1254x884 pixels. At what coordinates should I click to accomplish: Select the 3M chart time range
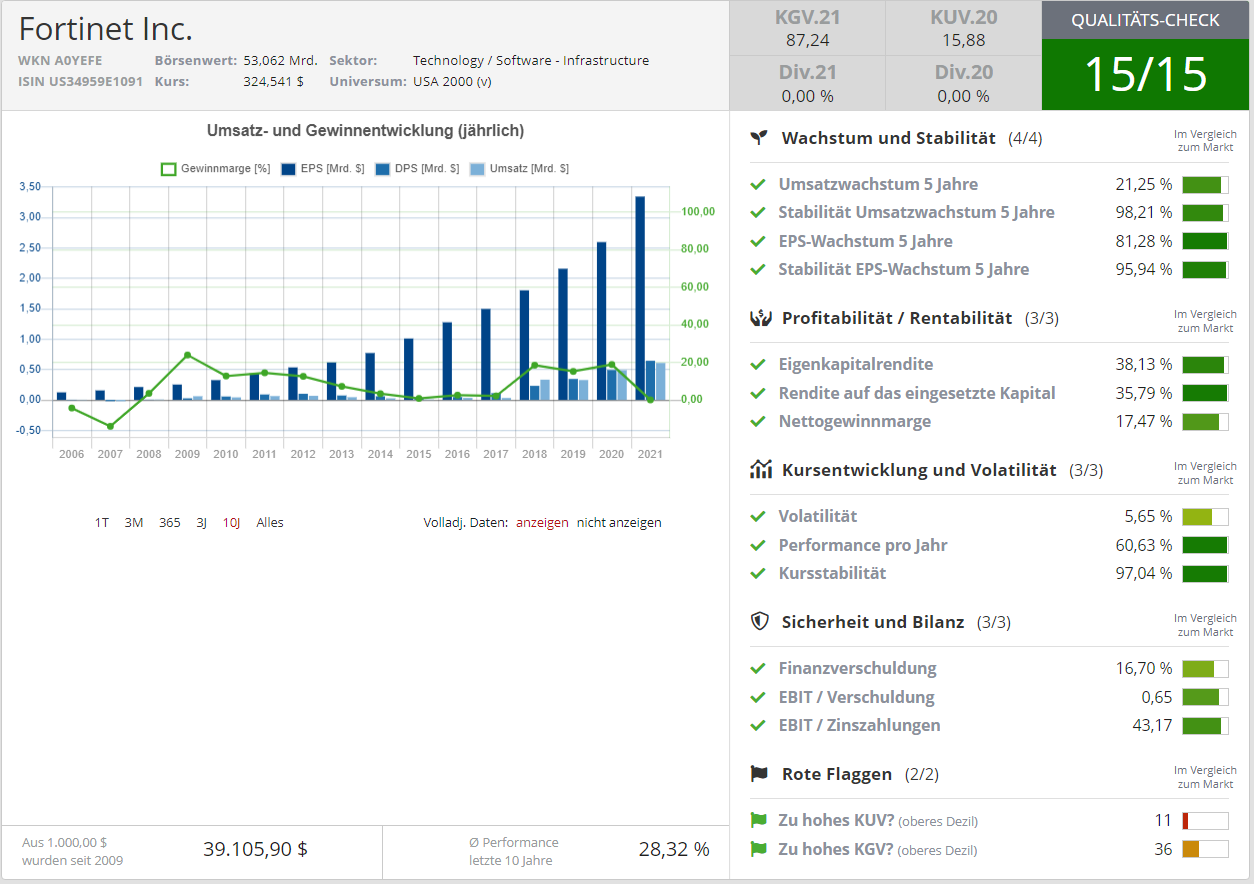[x=134, y=523]
